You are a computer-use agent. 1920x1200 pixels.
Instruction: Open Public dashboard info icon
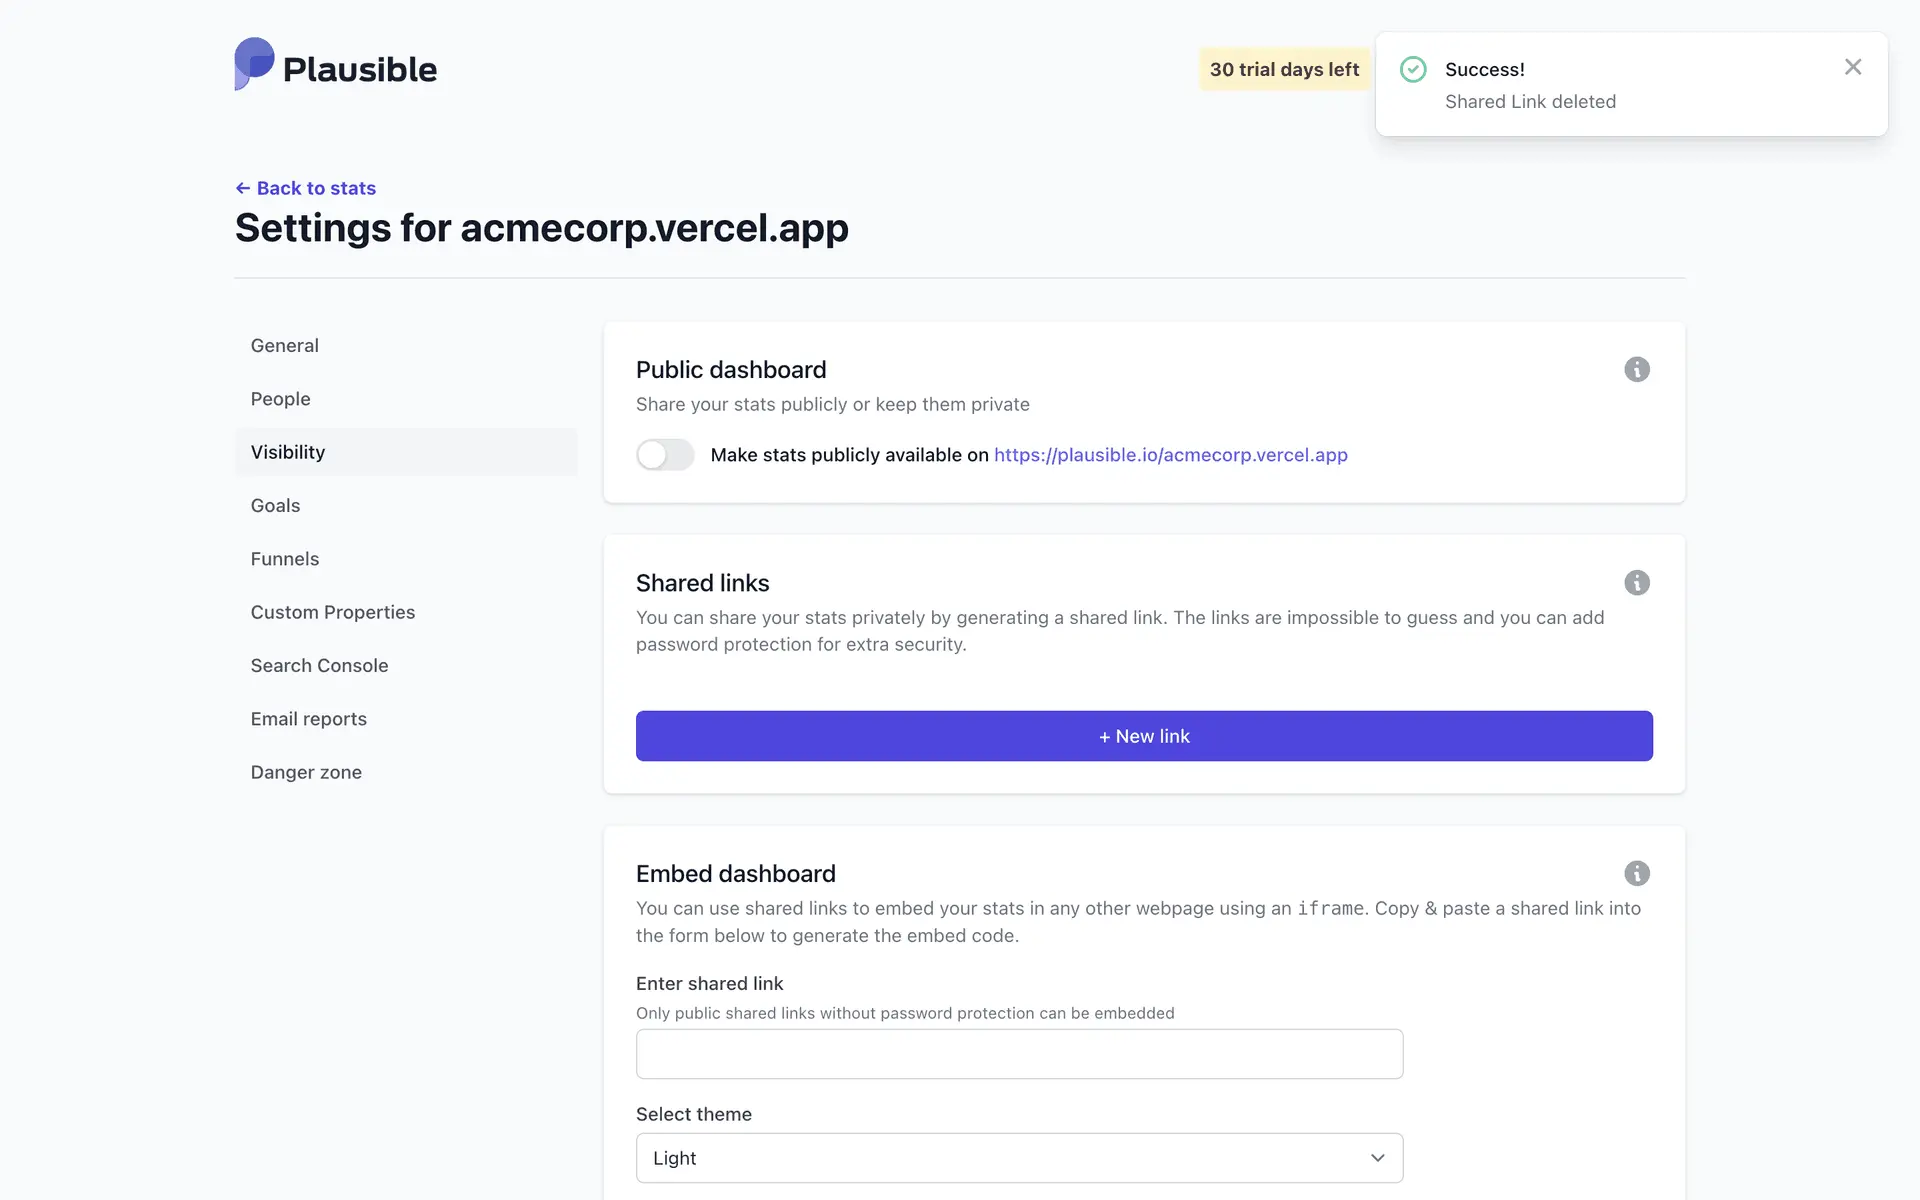1636,370
